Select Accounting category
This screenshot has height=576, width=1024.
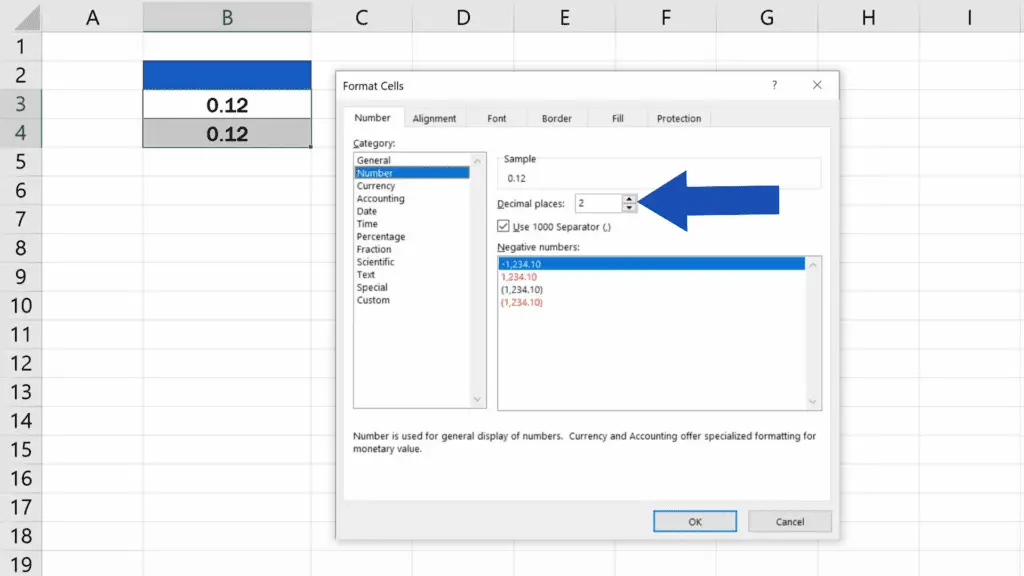click(x=411, y=199)
